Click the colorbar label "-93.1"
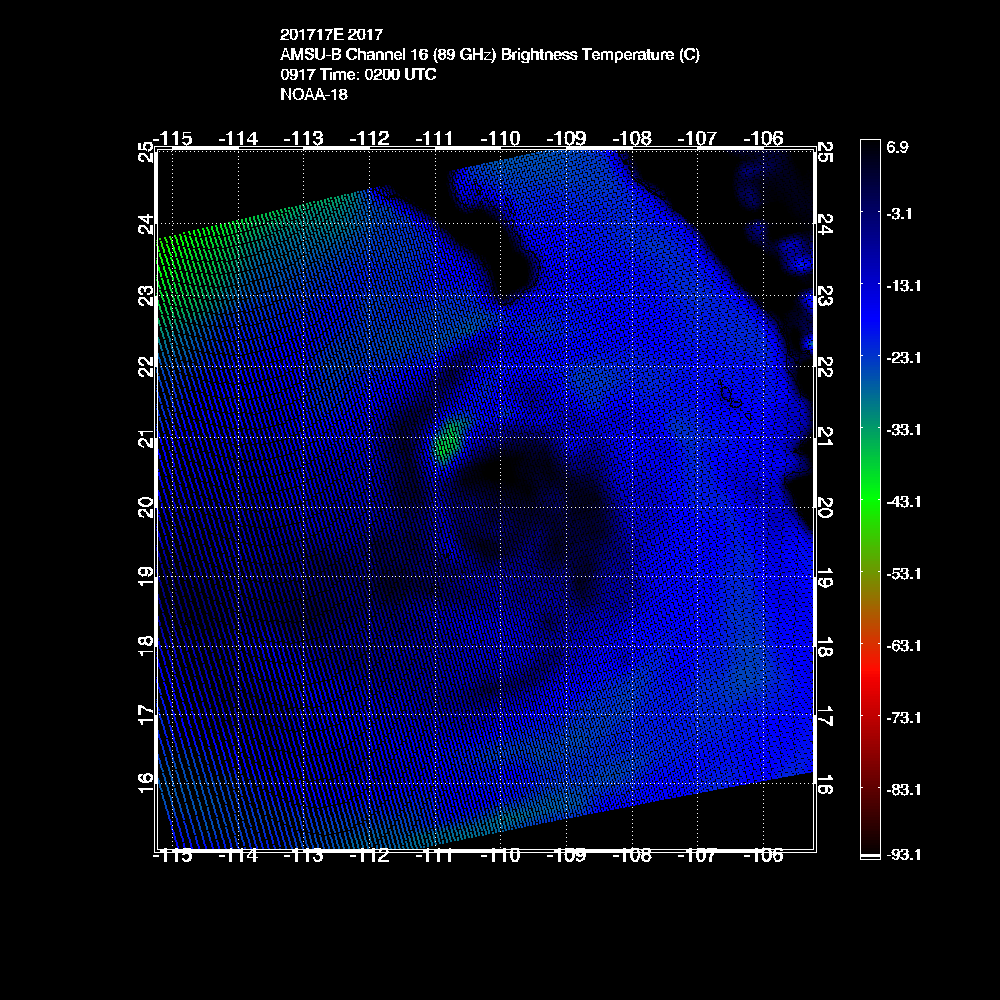Viewport: 1000px width, 1000px height. [x=904, y=855]
